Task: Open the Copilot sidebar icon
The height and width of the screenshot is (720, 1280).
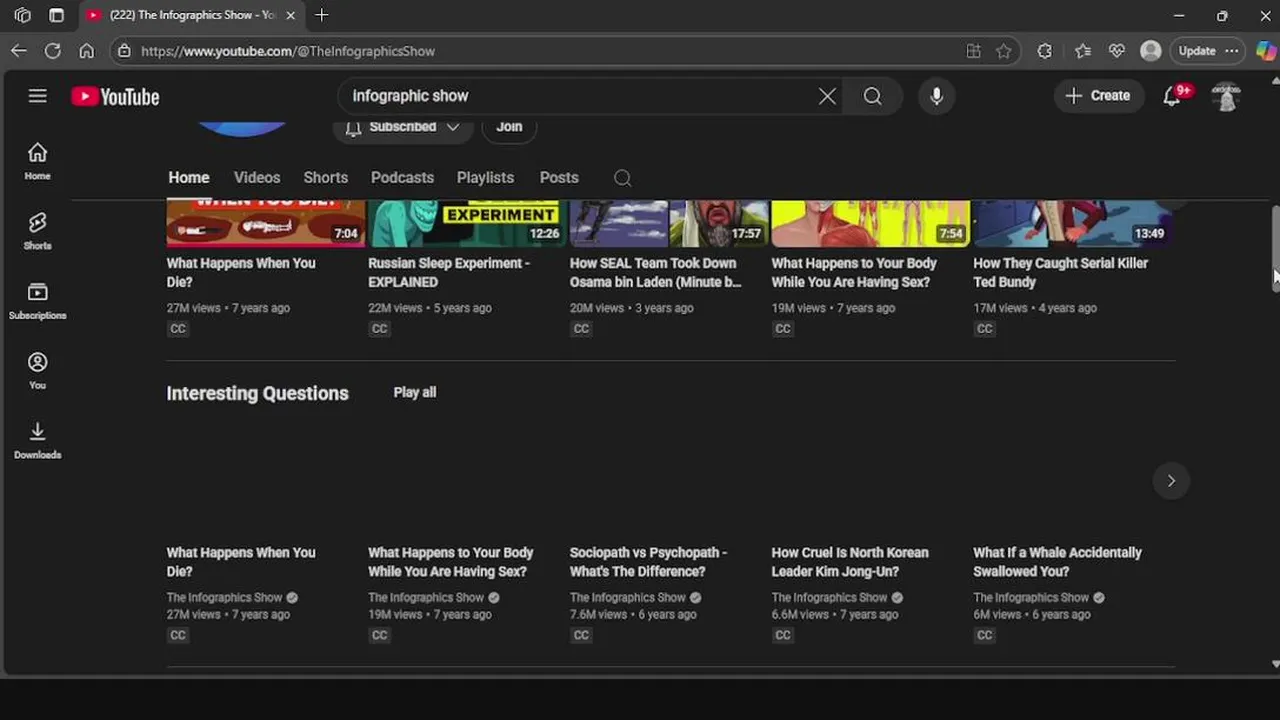Action: tap(1266, 51)
